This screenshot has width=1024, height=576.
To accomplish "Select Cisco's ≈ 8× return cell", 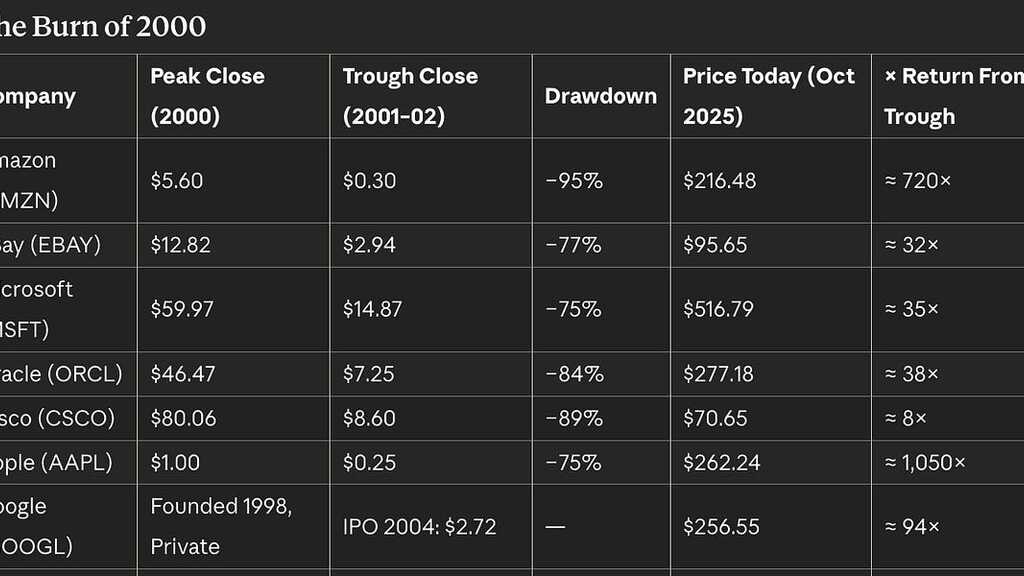I will click(x=906, y=418).
